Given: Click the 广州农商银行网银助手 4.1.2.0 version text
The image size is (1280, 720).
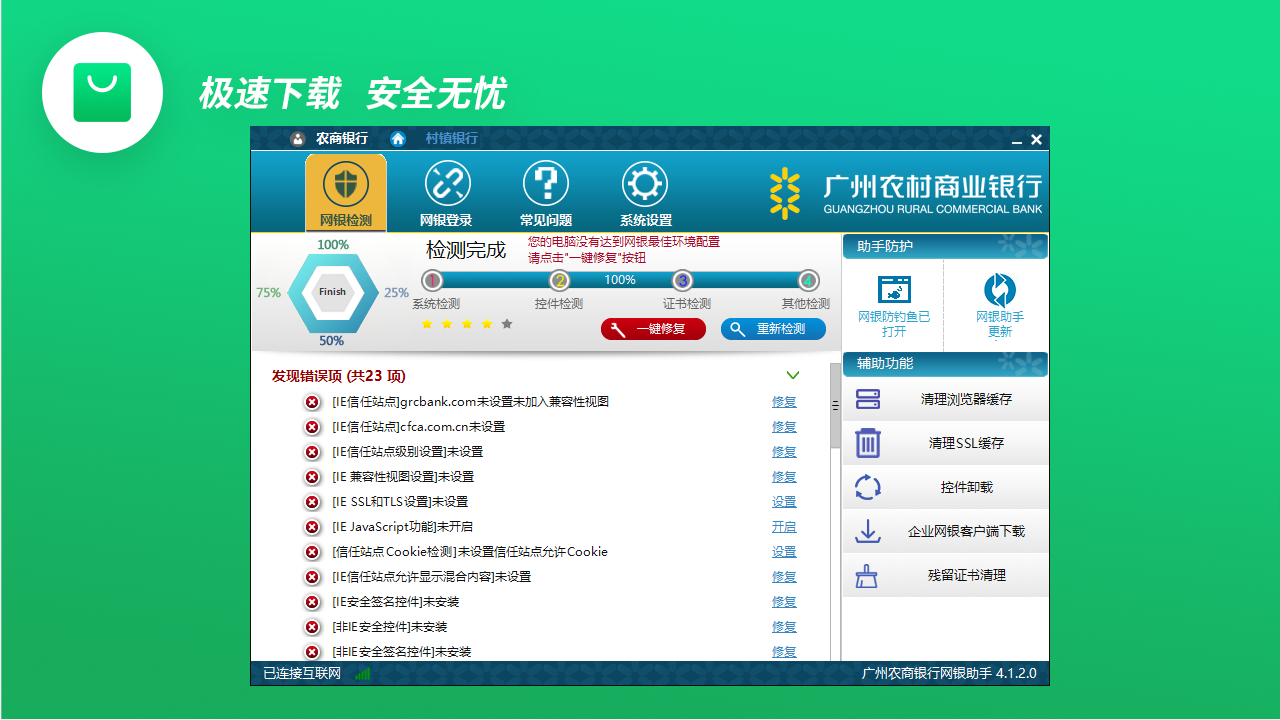Looking at the screenshot, I should 949,674.
